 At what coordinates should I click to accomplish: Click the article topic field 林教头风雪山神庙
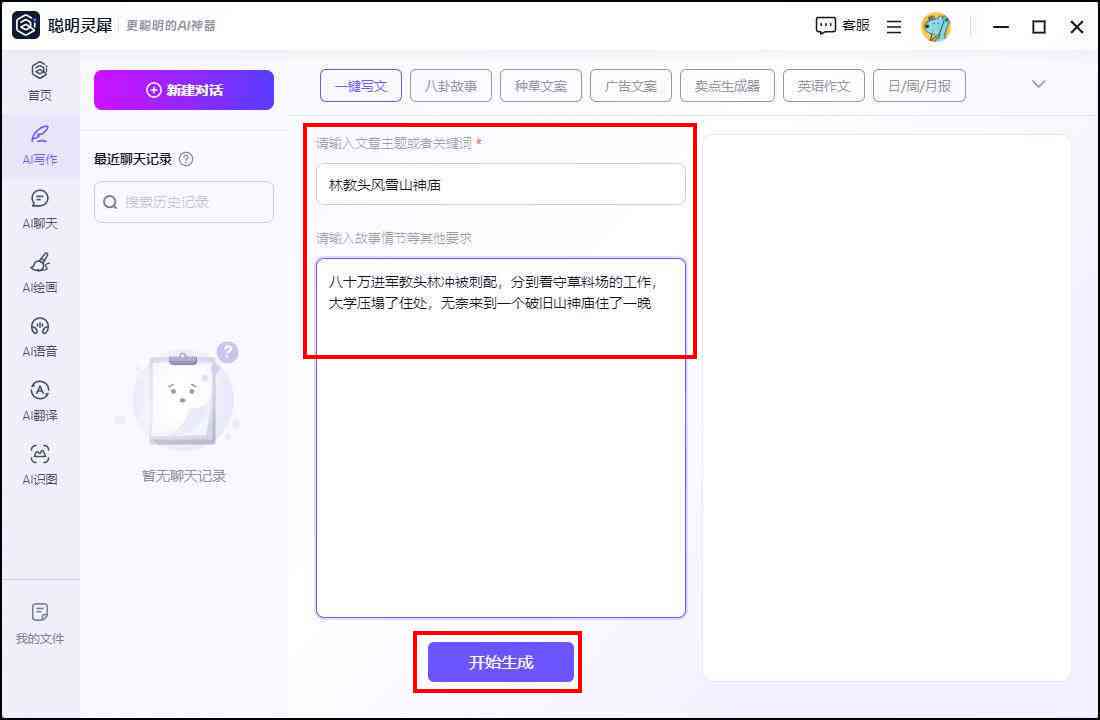501,185
